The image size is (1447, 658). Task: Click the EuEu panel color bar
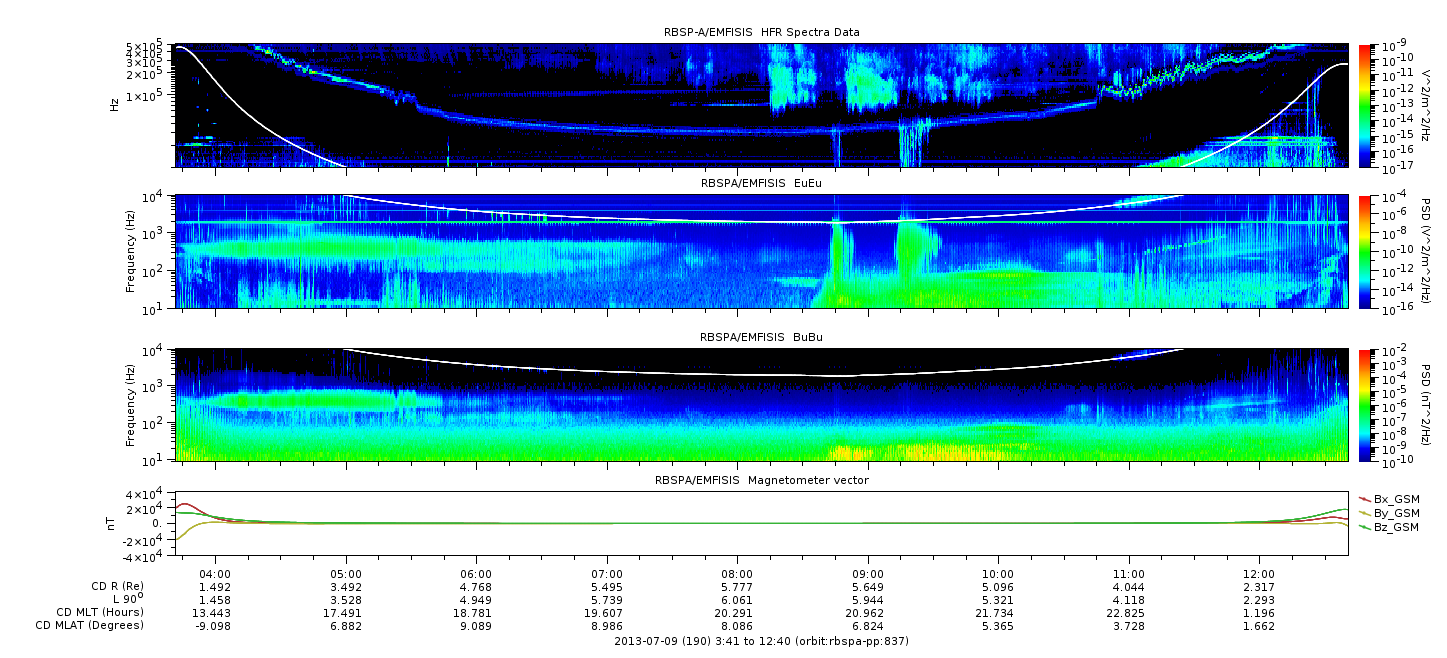point(1365,252)
